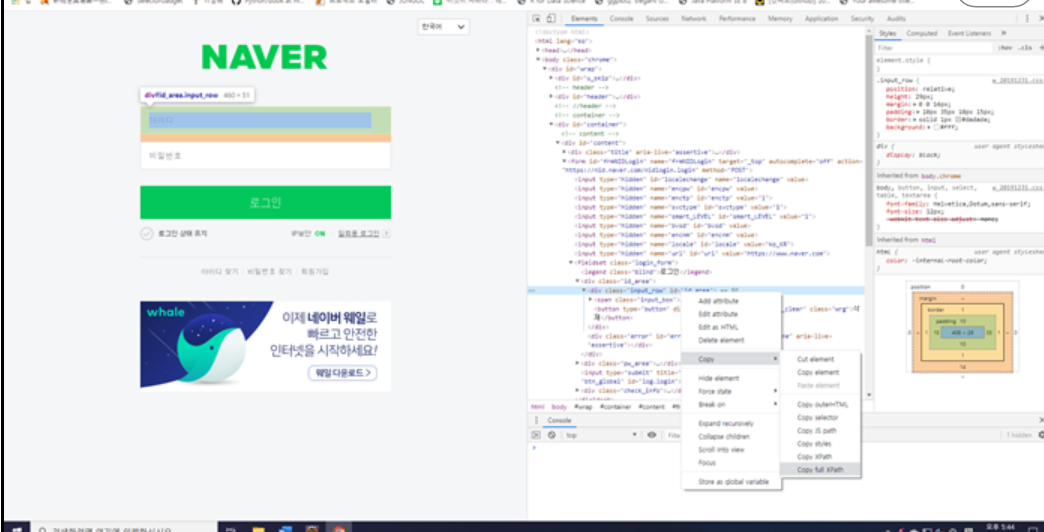Viewport: 1044px width, 532px height.
Task: Toggle the device toolbar icon
Action: click(x=551, y=19)
